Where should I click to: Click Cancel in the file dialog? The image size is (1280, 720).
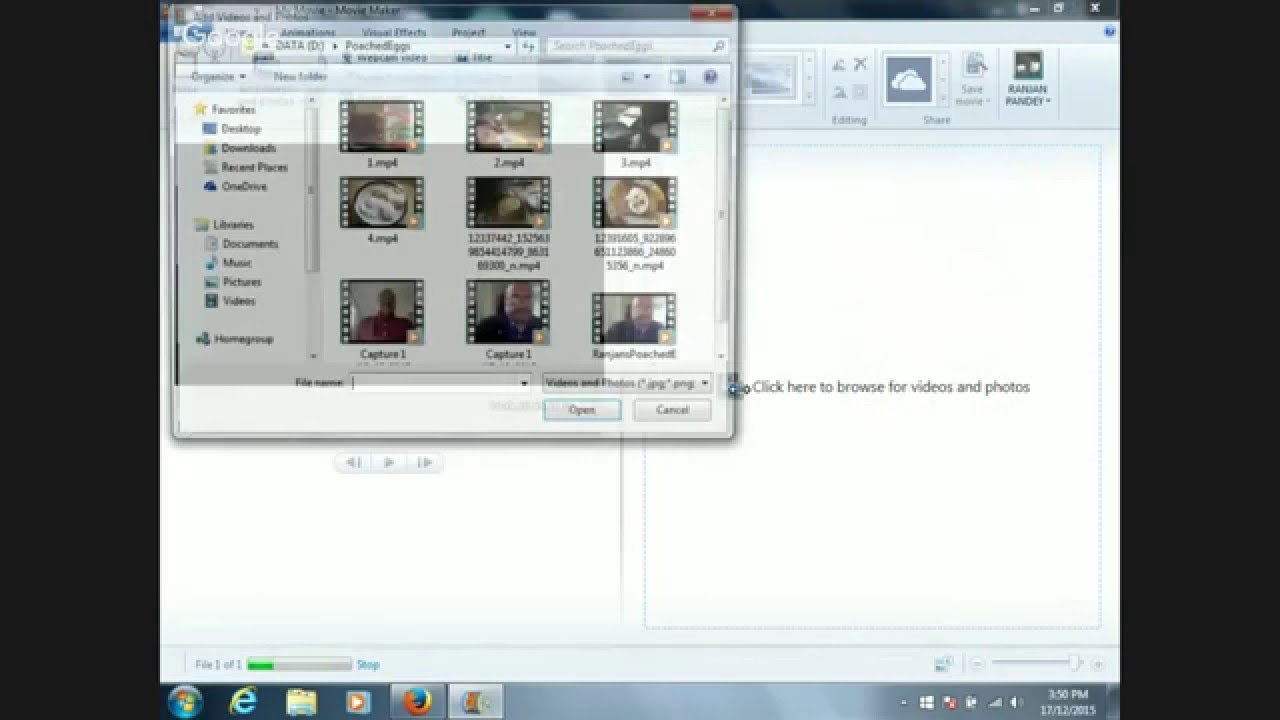672,410
